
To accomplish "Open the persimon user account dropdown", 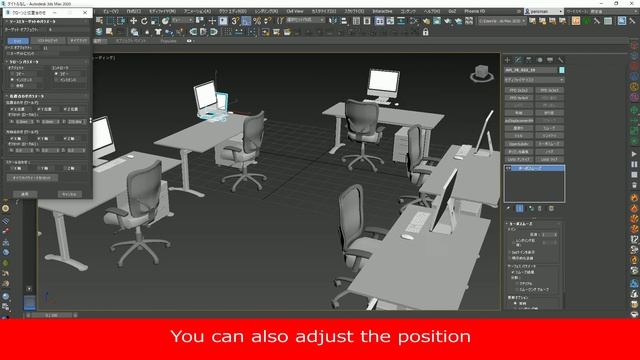I will [x=544, y=11].
